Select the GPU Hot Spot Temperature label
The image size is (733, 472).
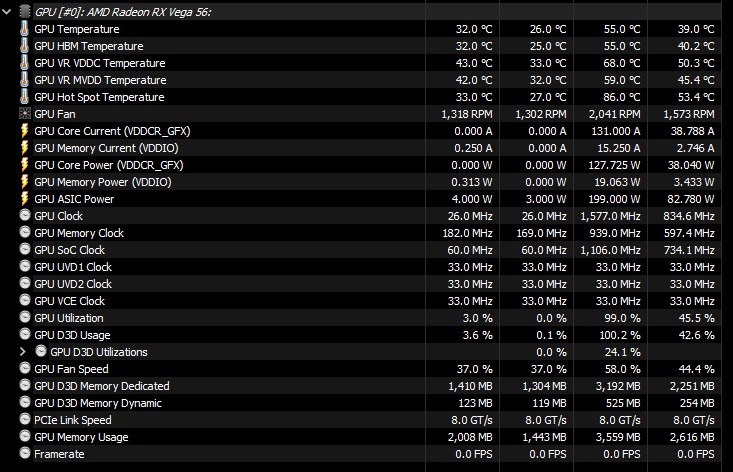(x=99, y=97)
